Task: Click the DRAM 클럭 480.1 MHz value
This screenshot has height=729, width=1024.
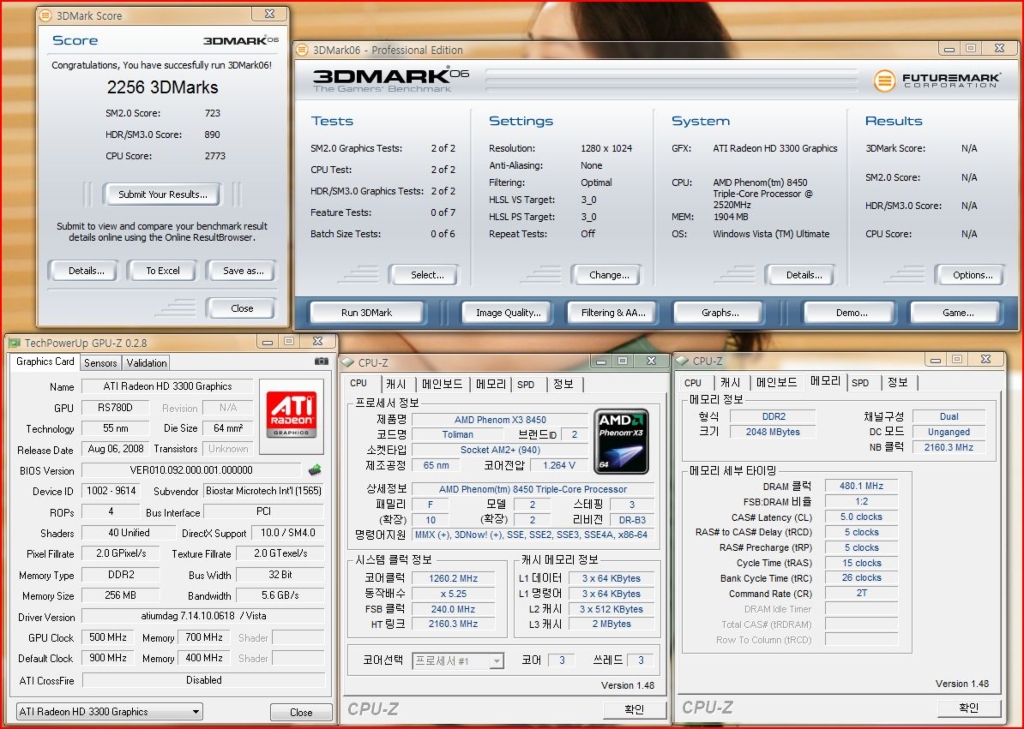Action: pos(861,485)
